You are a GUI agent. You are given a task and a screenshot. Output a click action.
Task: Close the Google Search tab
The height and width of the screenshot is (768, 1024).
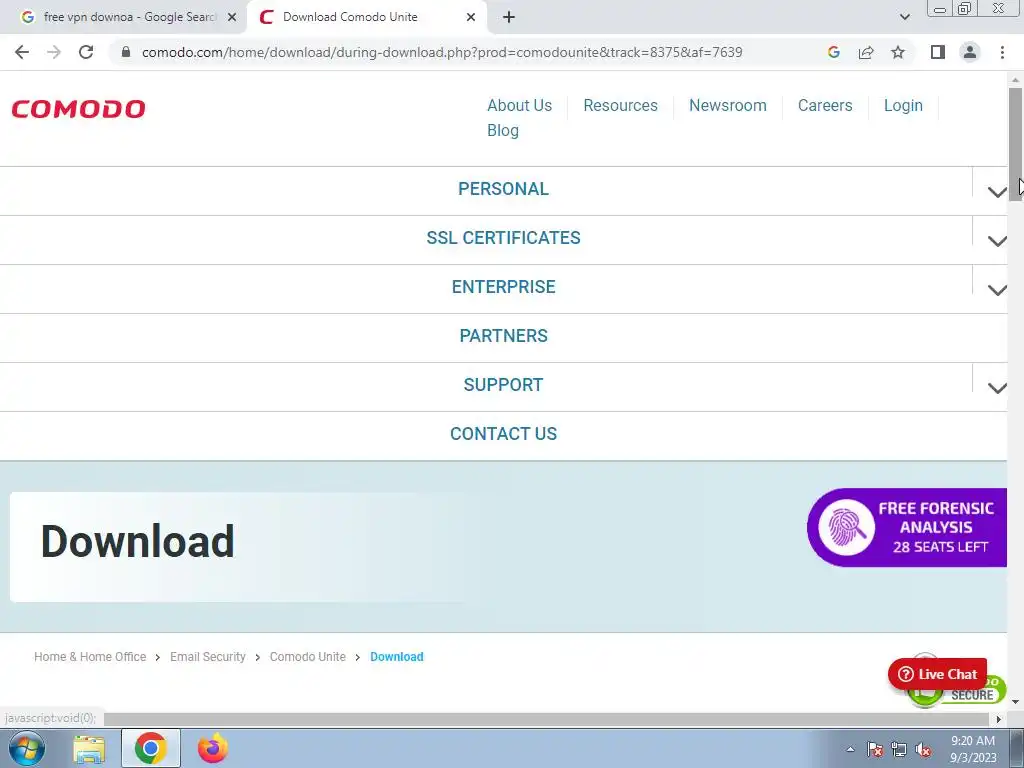click(x=232, y=17)
